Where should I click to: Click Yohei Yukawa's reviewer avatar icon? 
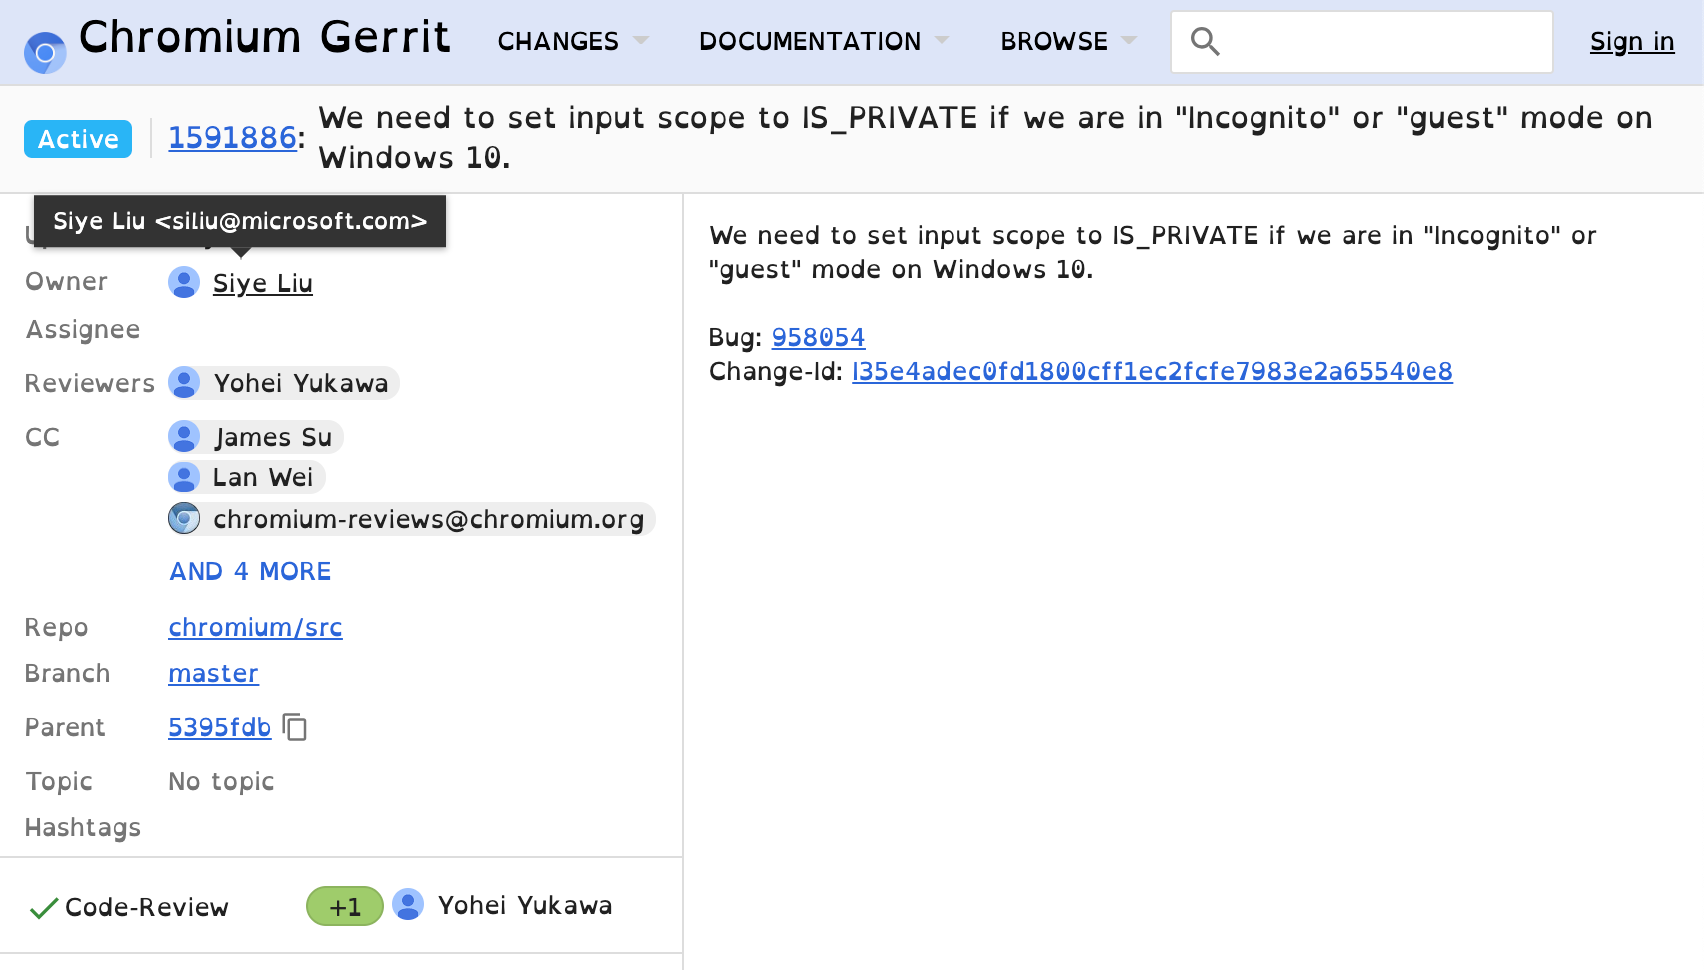184,383
